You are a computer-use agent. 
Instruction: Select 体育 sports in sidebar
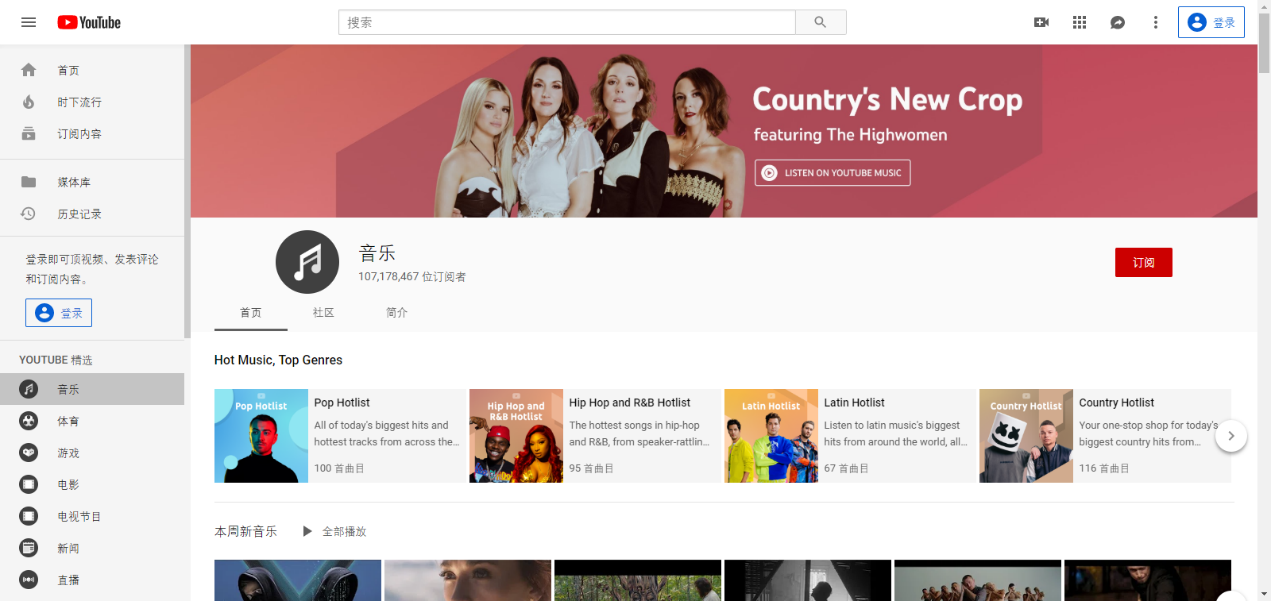(92, 421)
